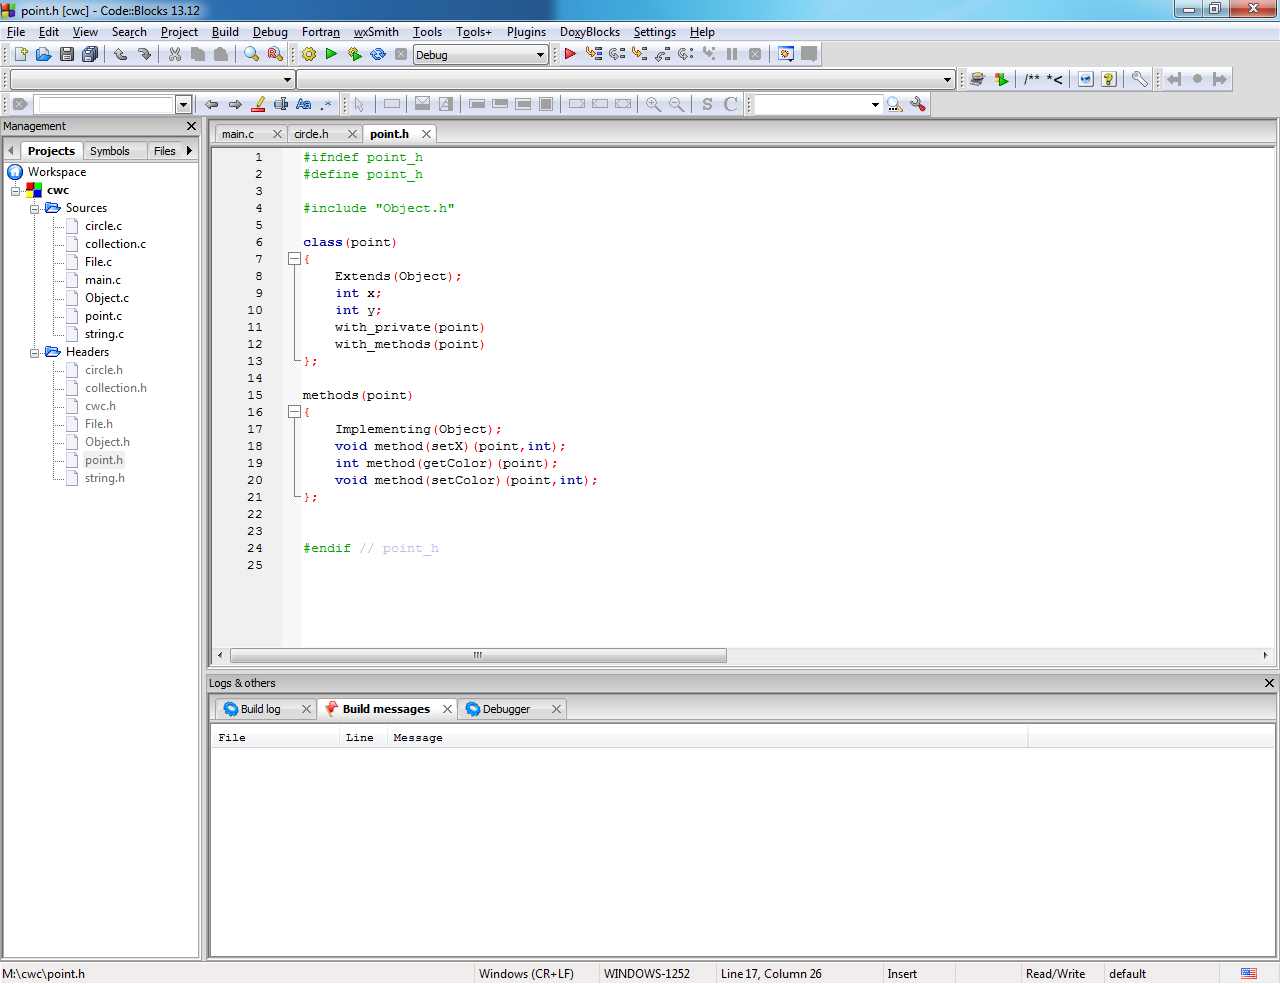Image resolution: width=1280 pixels, height=984 pixels.
Task: Open the Build menu
Action: (225, 32)
